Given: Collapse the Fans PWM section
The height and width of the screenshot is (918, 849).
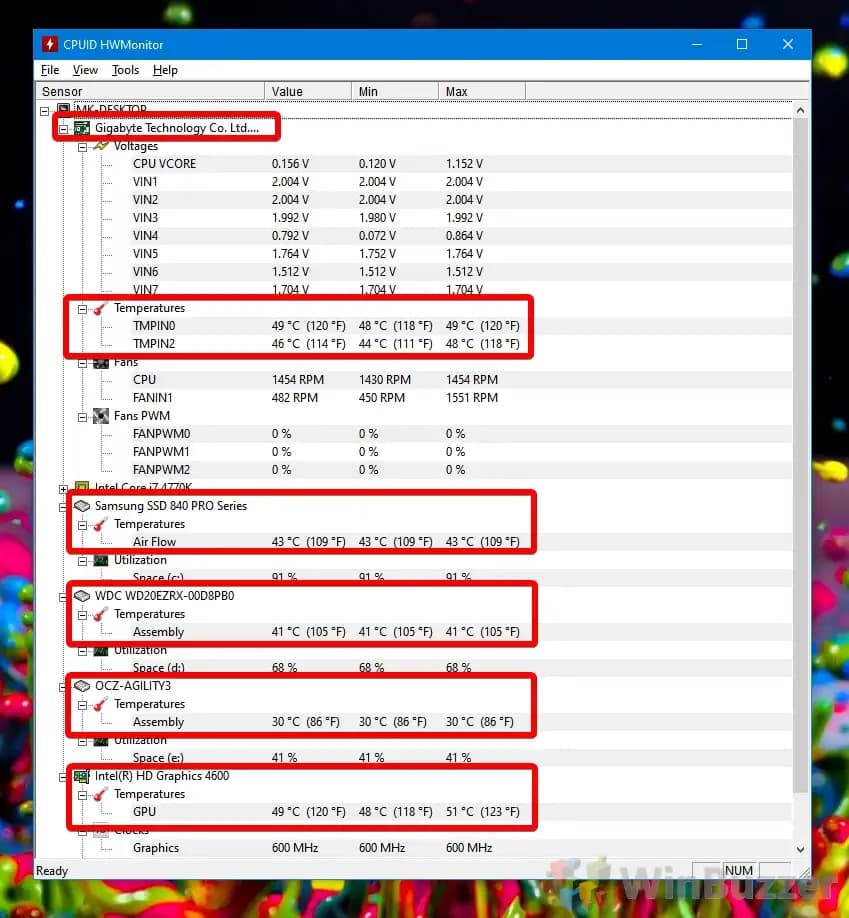Looking at the screenshot, I should pyautogui.click(x=83, y=416).
